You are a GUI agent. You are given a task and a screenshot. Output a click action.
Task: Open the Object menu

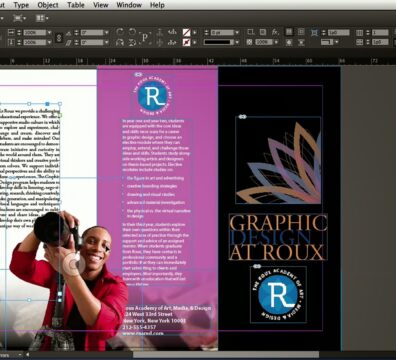click(x=48, y=5)
